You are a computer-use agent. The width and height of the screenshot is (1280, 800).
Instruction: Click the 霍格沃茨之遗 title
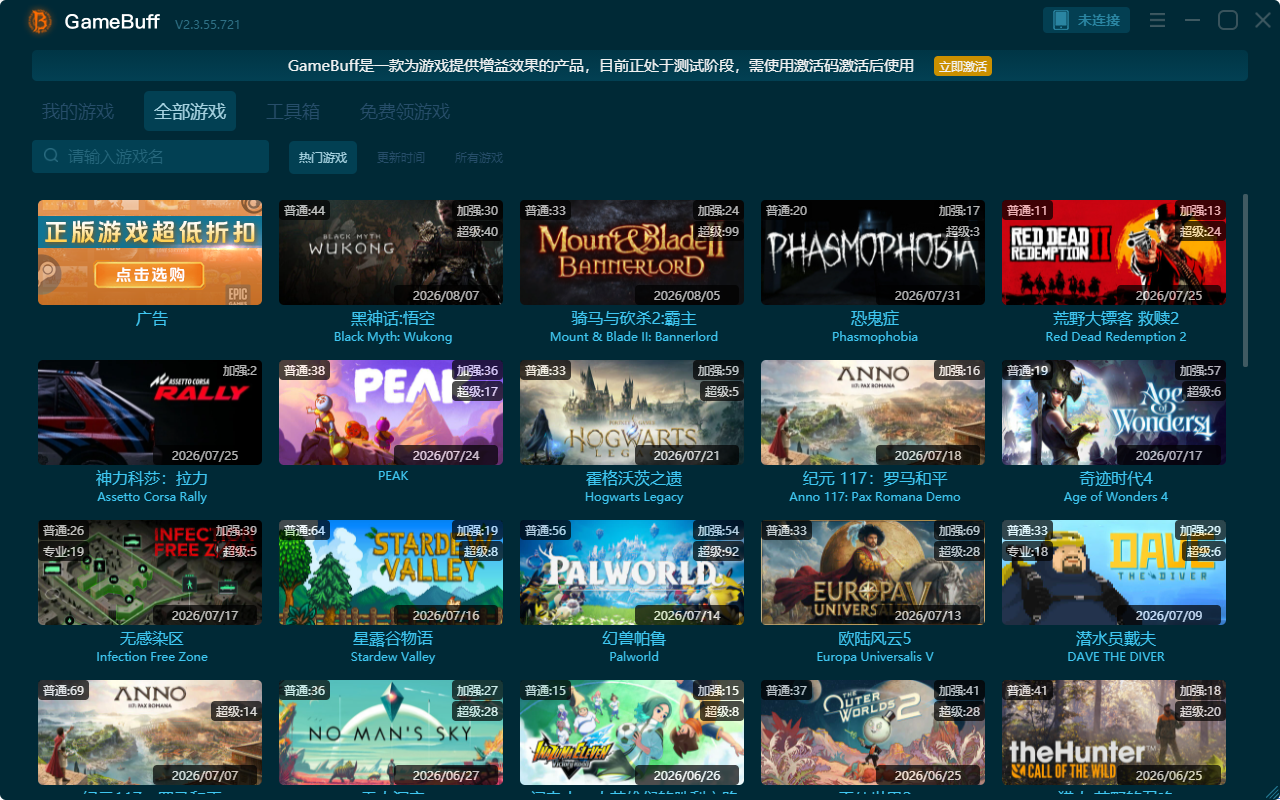pos(634,479)
